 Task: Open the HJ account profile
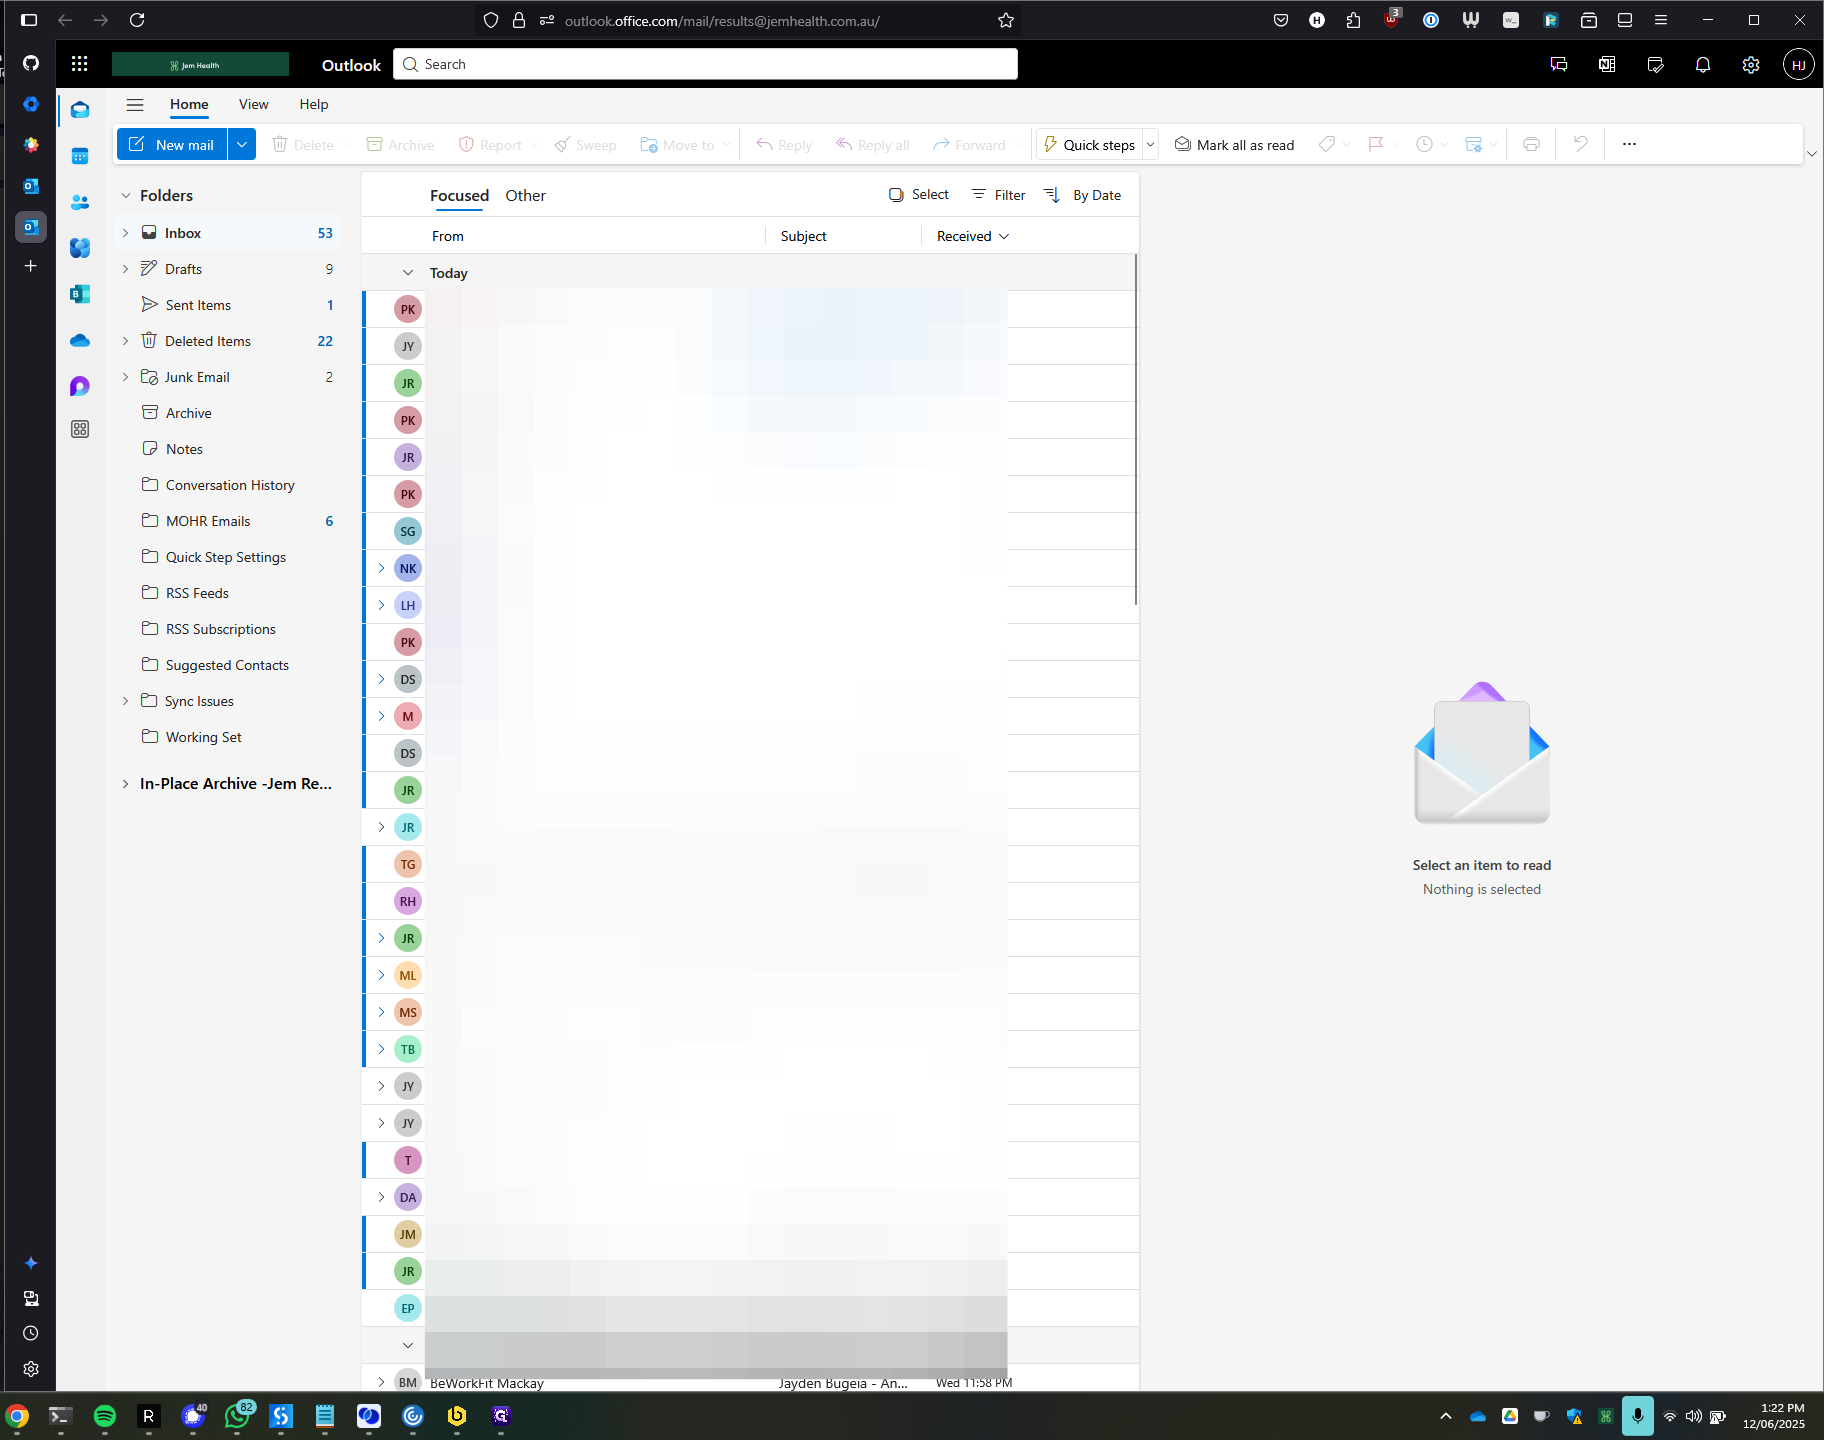(x=1799, y=64)
